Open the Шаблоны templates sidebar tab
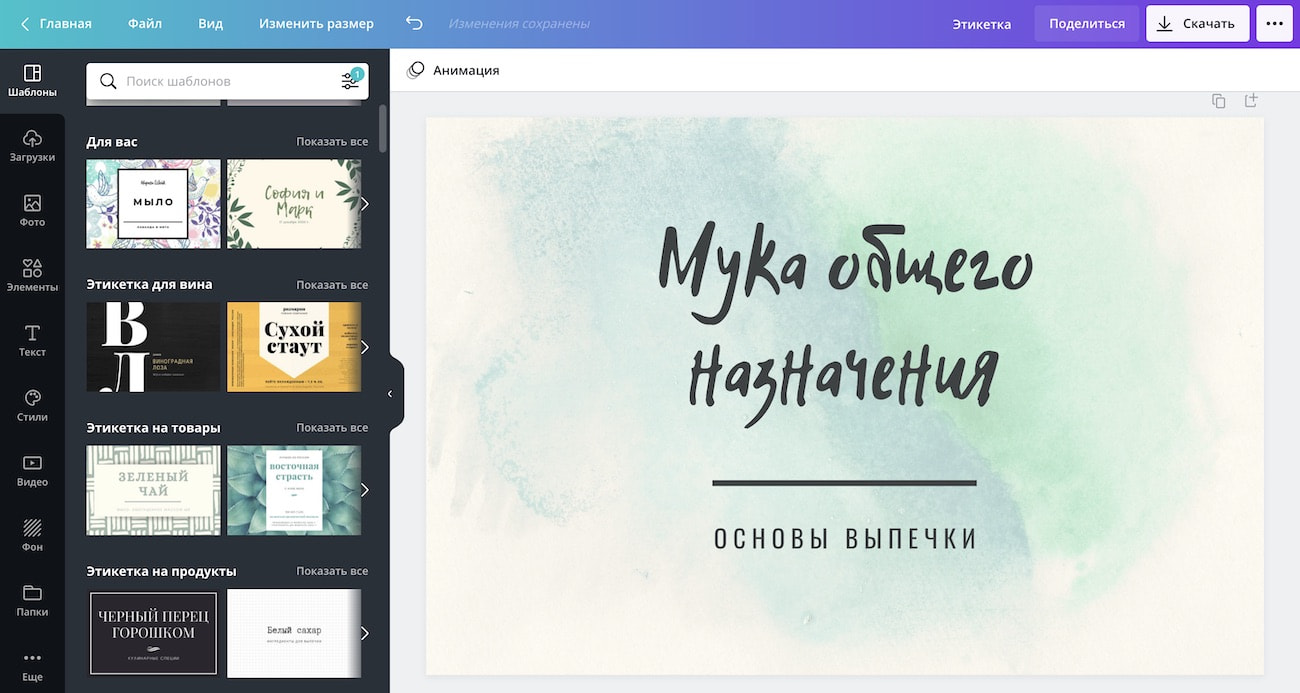This screenshot has width=1300, height=693. pos(32,81)
